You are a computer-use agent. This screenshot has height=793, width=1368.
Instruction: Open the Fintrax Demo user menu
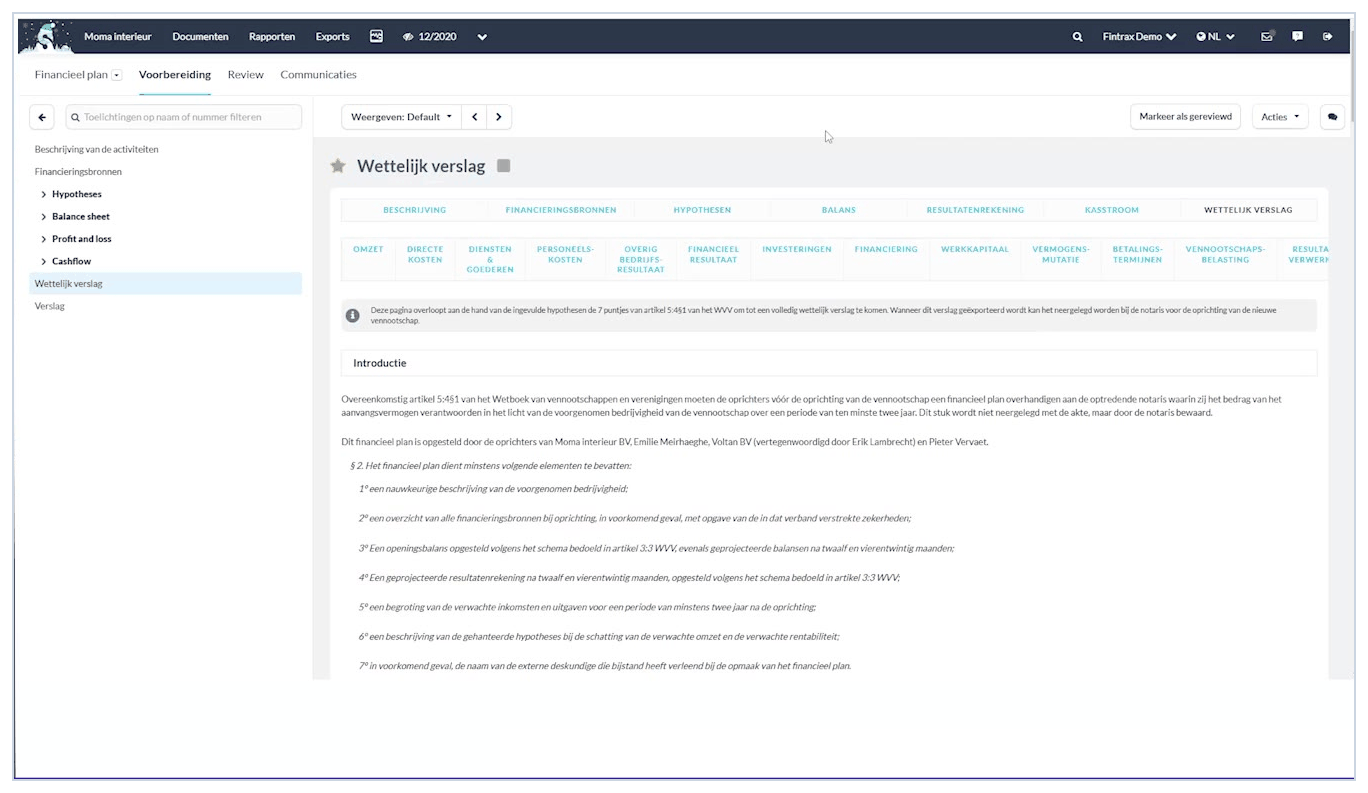1139,37
